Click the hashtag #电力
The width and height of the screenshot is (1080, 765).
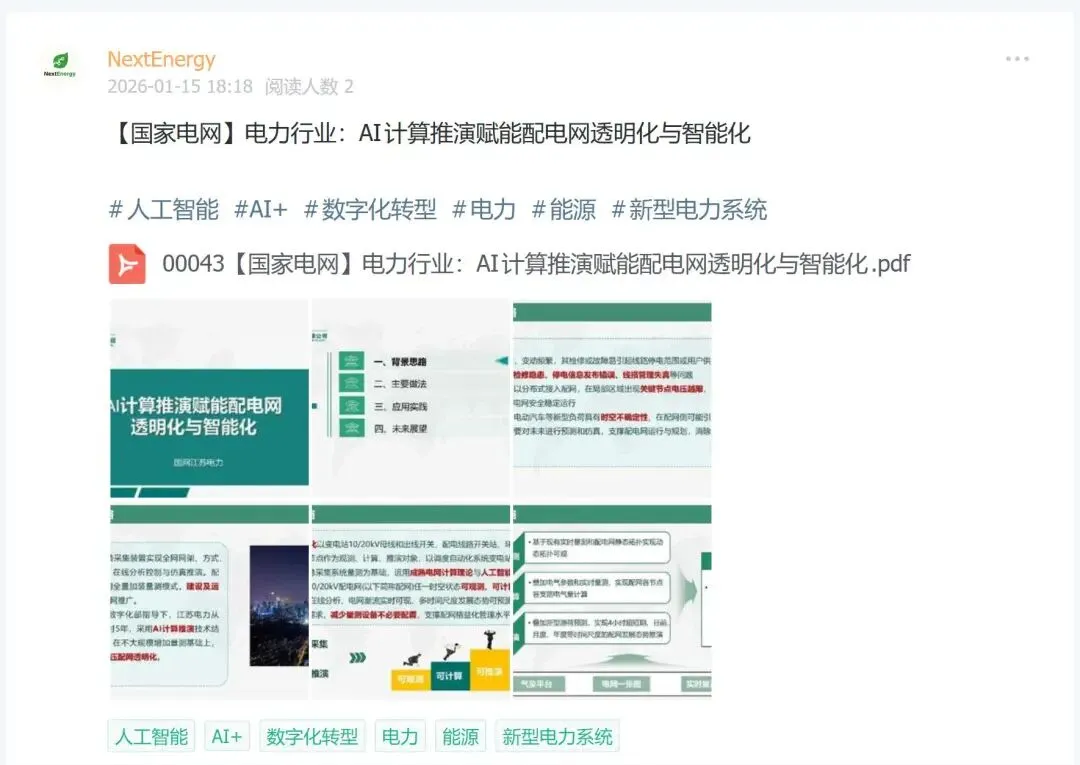click(484, 209)
